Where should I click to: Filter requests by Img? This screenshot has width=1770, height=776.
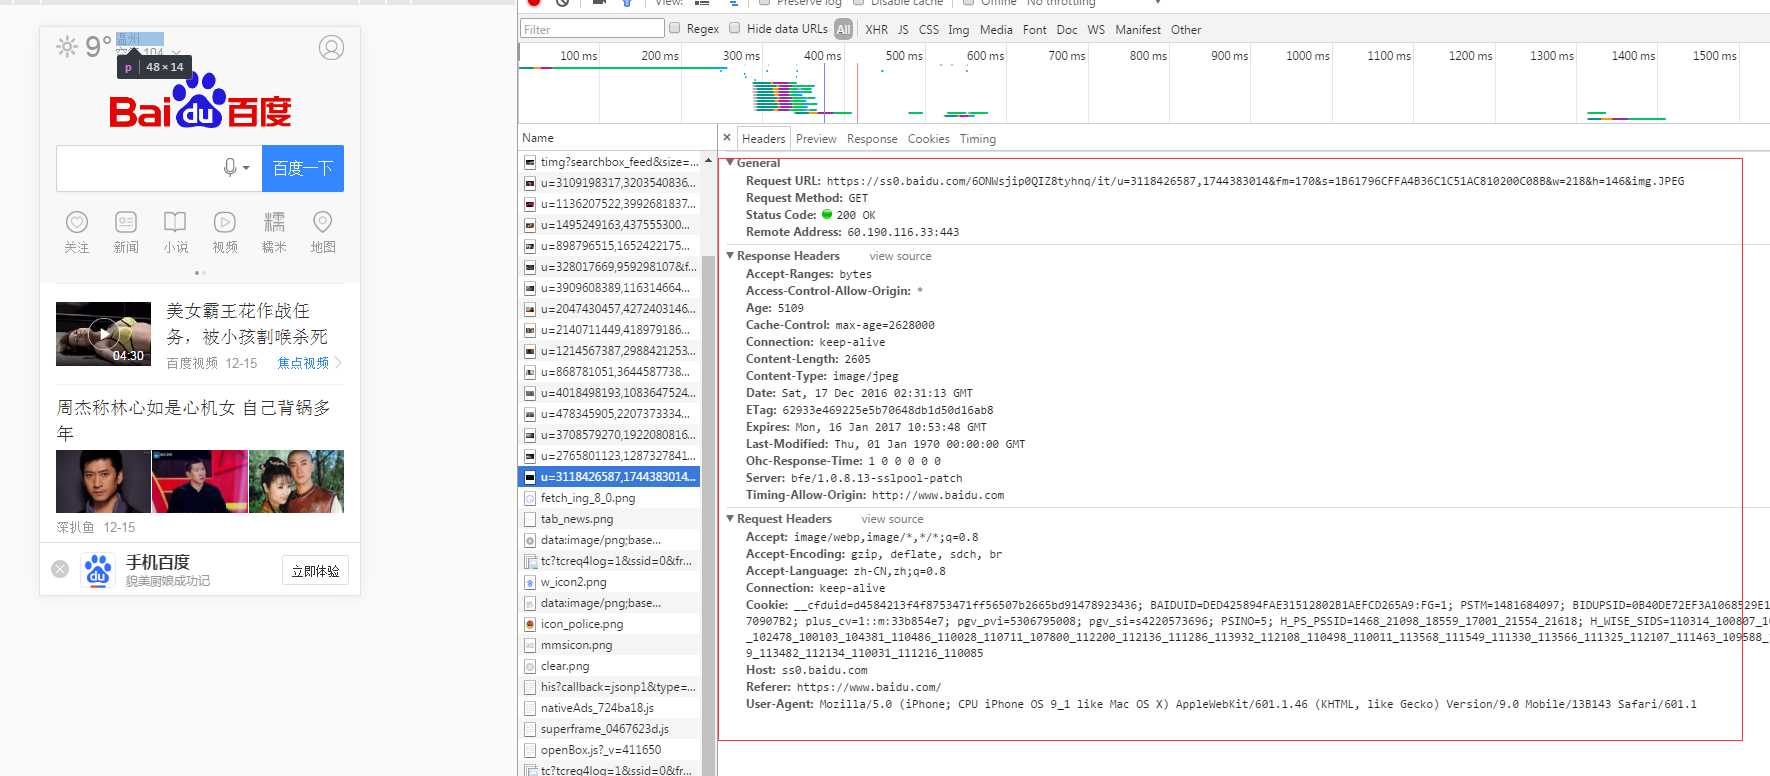coord(959,30)
